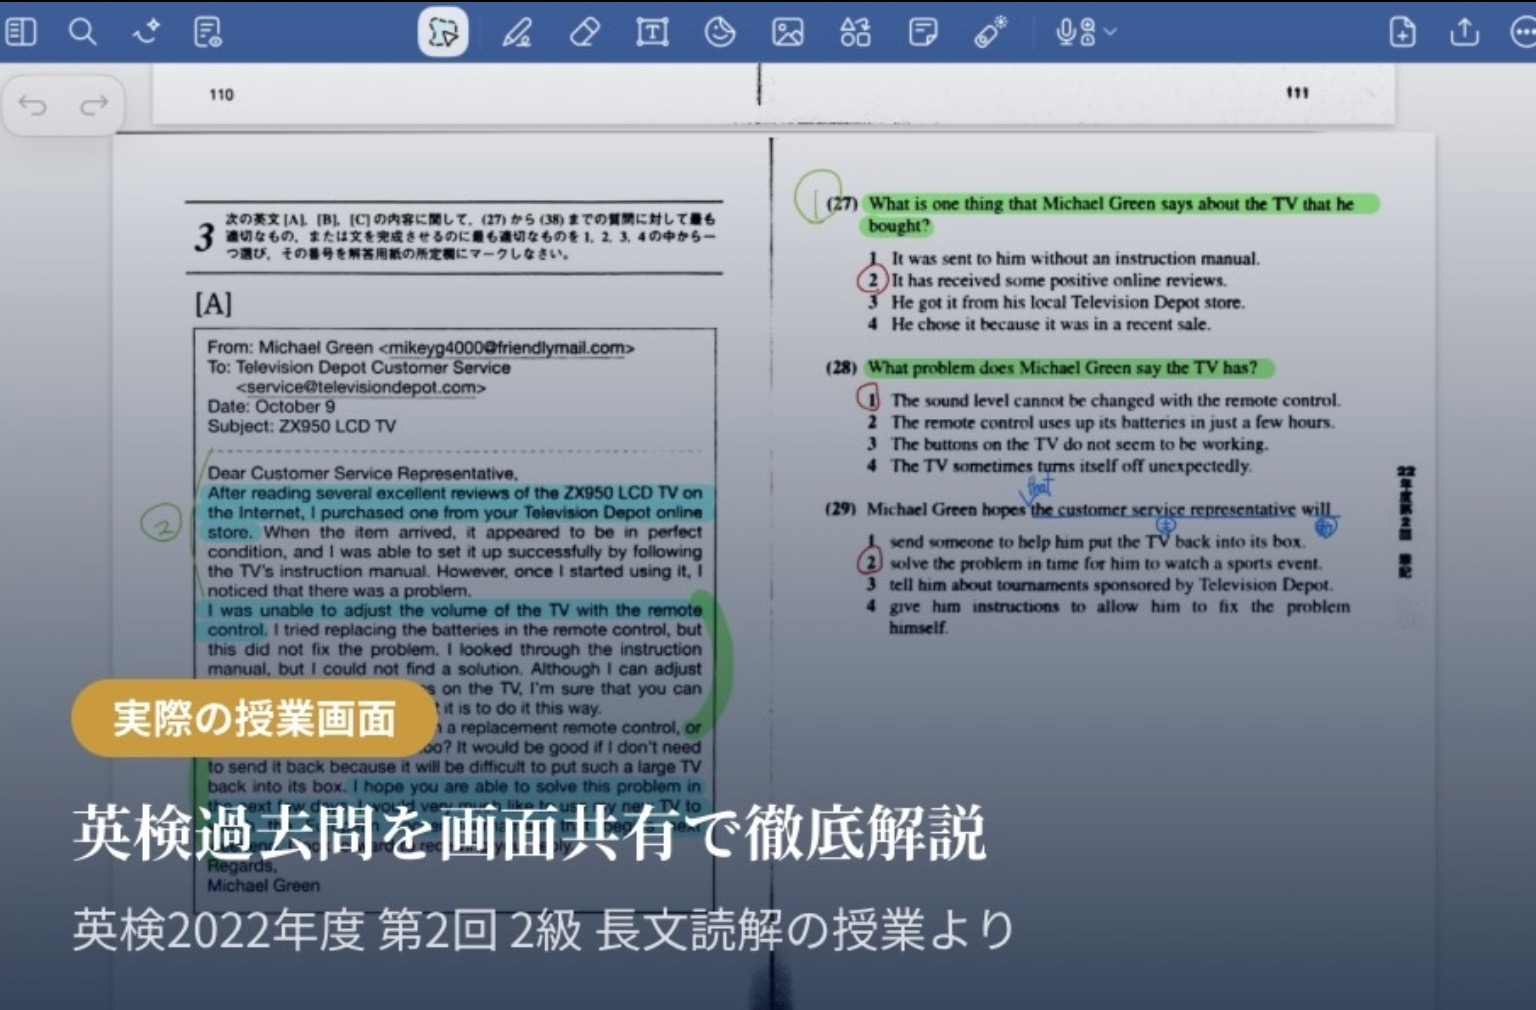Select the Text box tool
This screenshot has height=1010, width=1536.
click(652, 32)
